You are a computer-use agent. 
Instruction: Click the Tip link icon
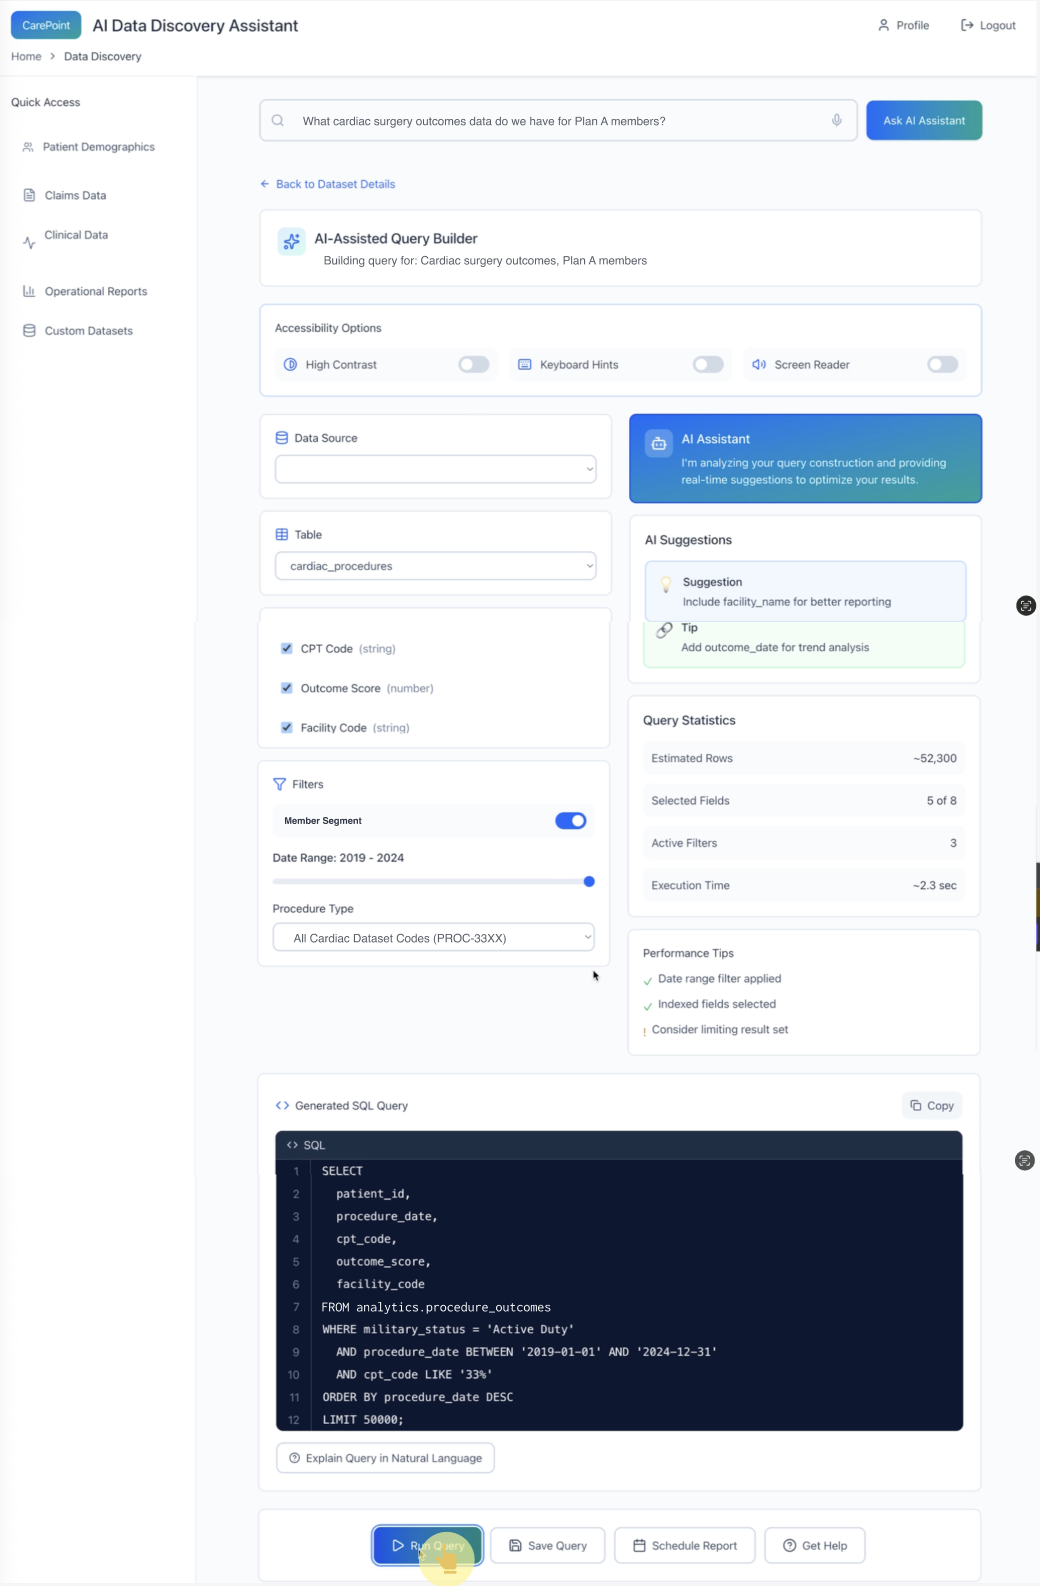pos(664,630)
